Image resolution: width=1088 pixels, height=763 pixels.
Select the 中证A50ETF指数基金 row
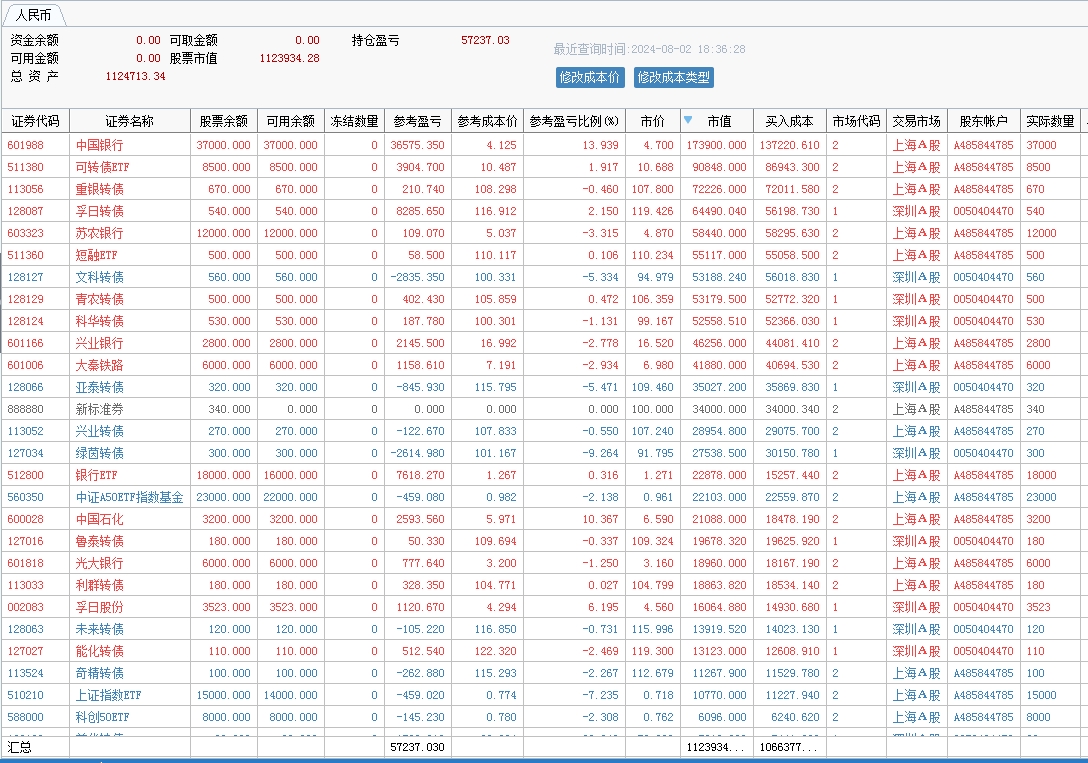pos(129,497)
